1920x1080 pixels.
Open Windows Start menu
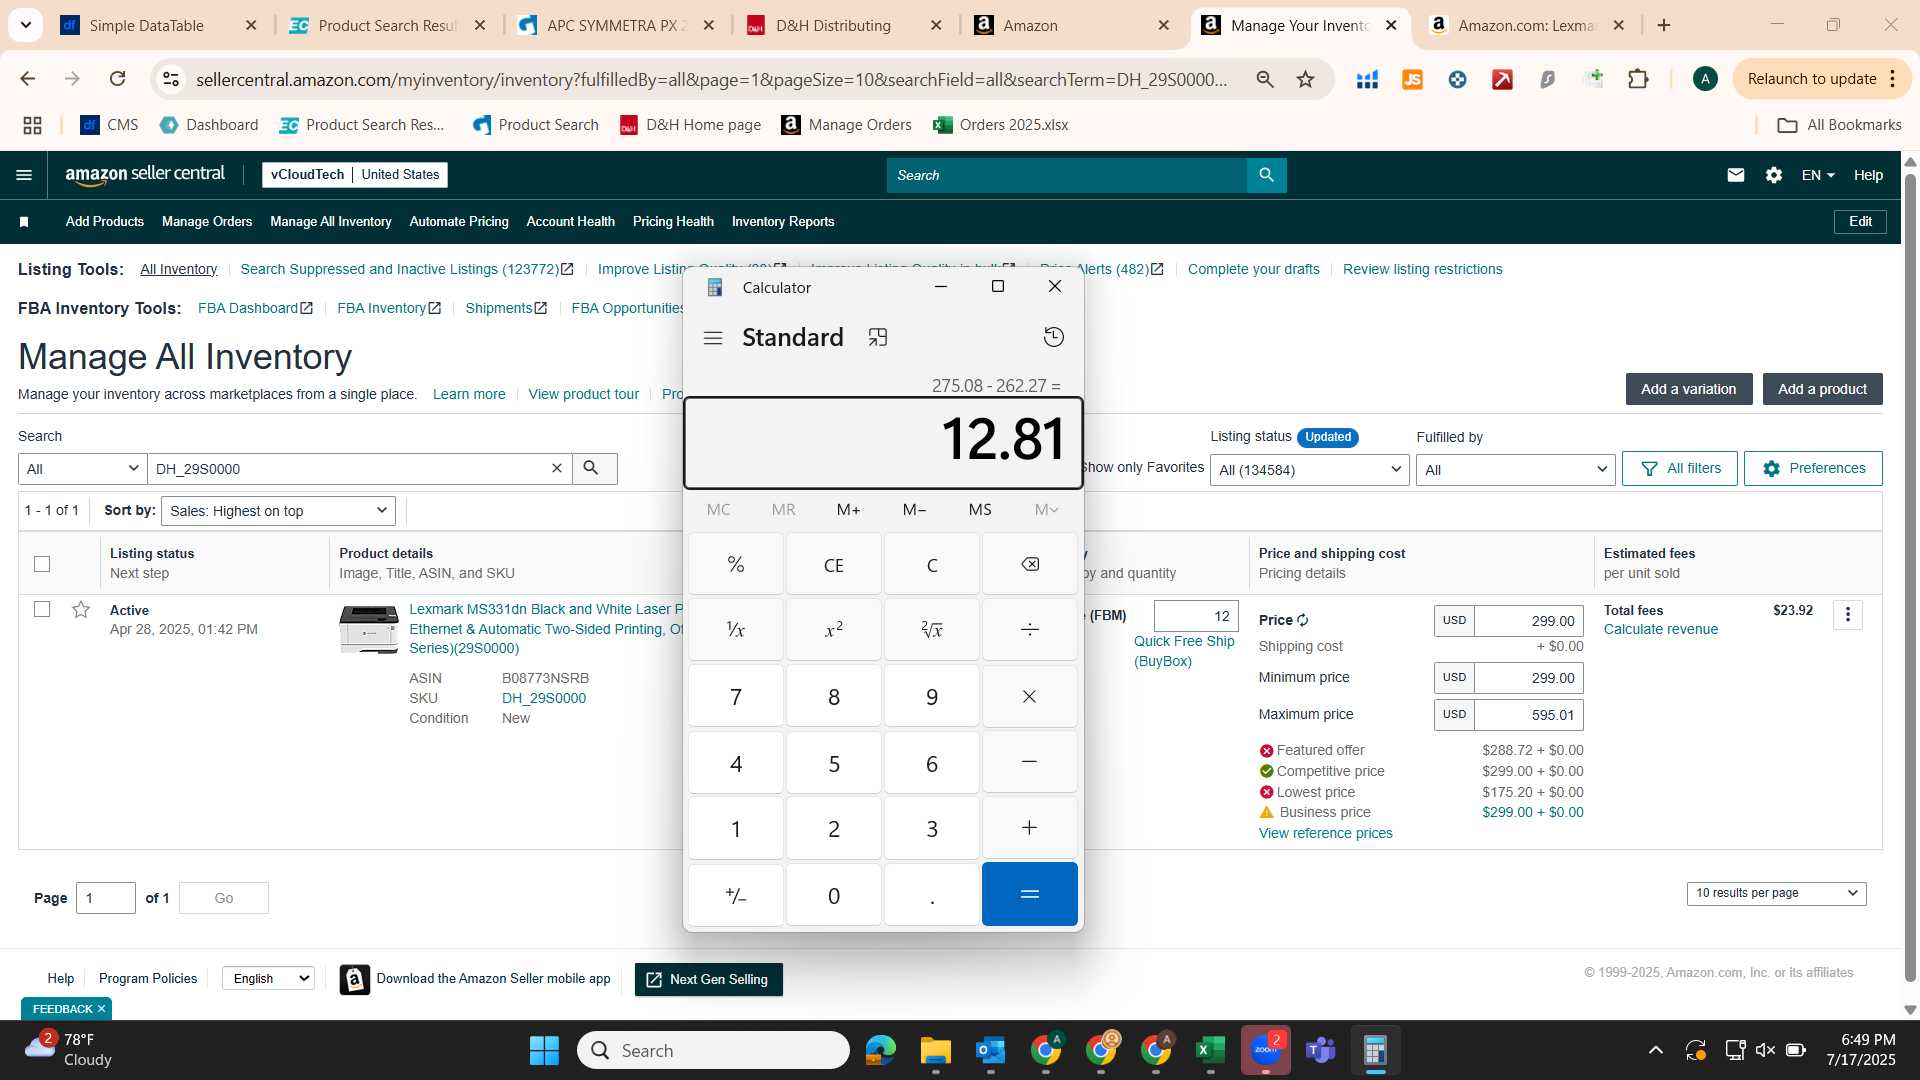click(544, 1050)
